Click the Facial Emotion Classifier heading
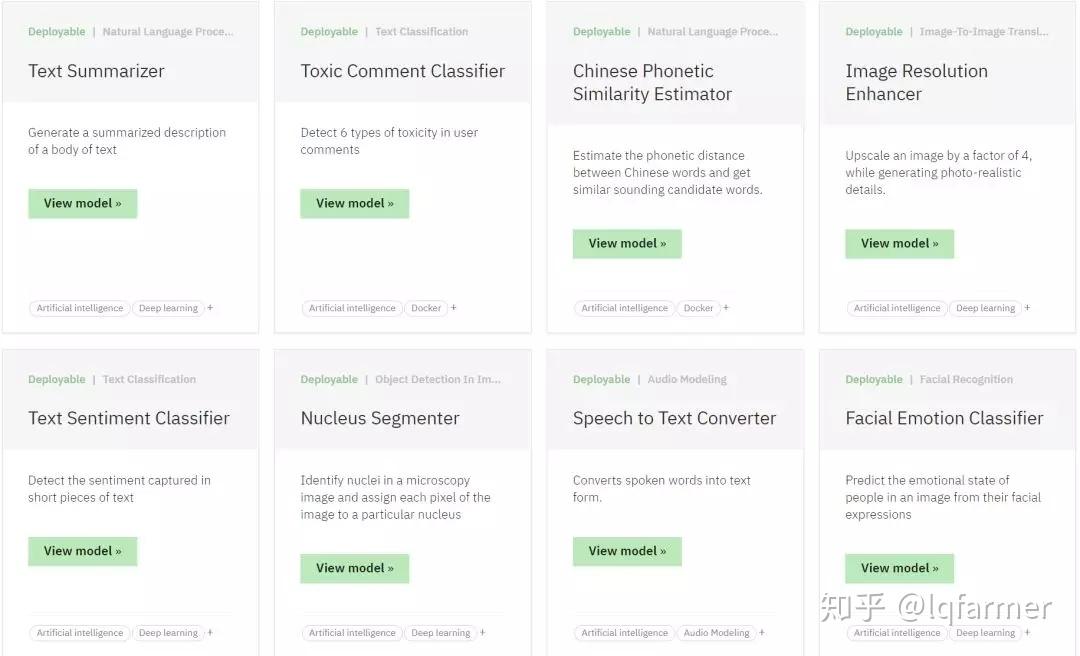 point(944,418)
